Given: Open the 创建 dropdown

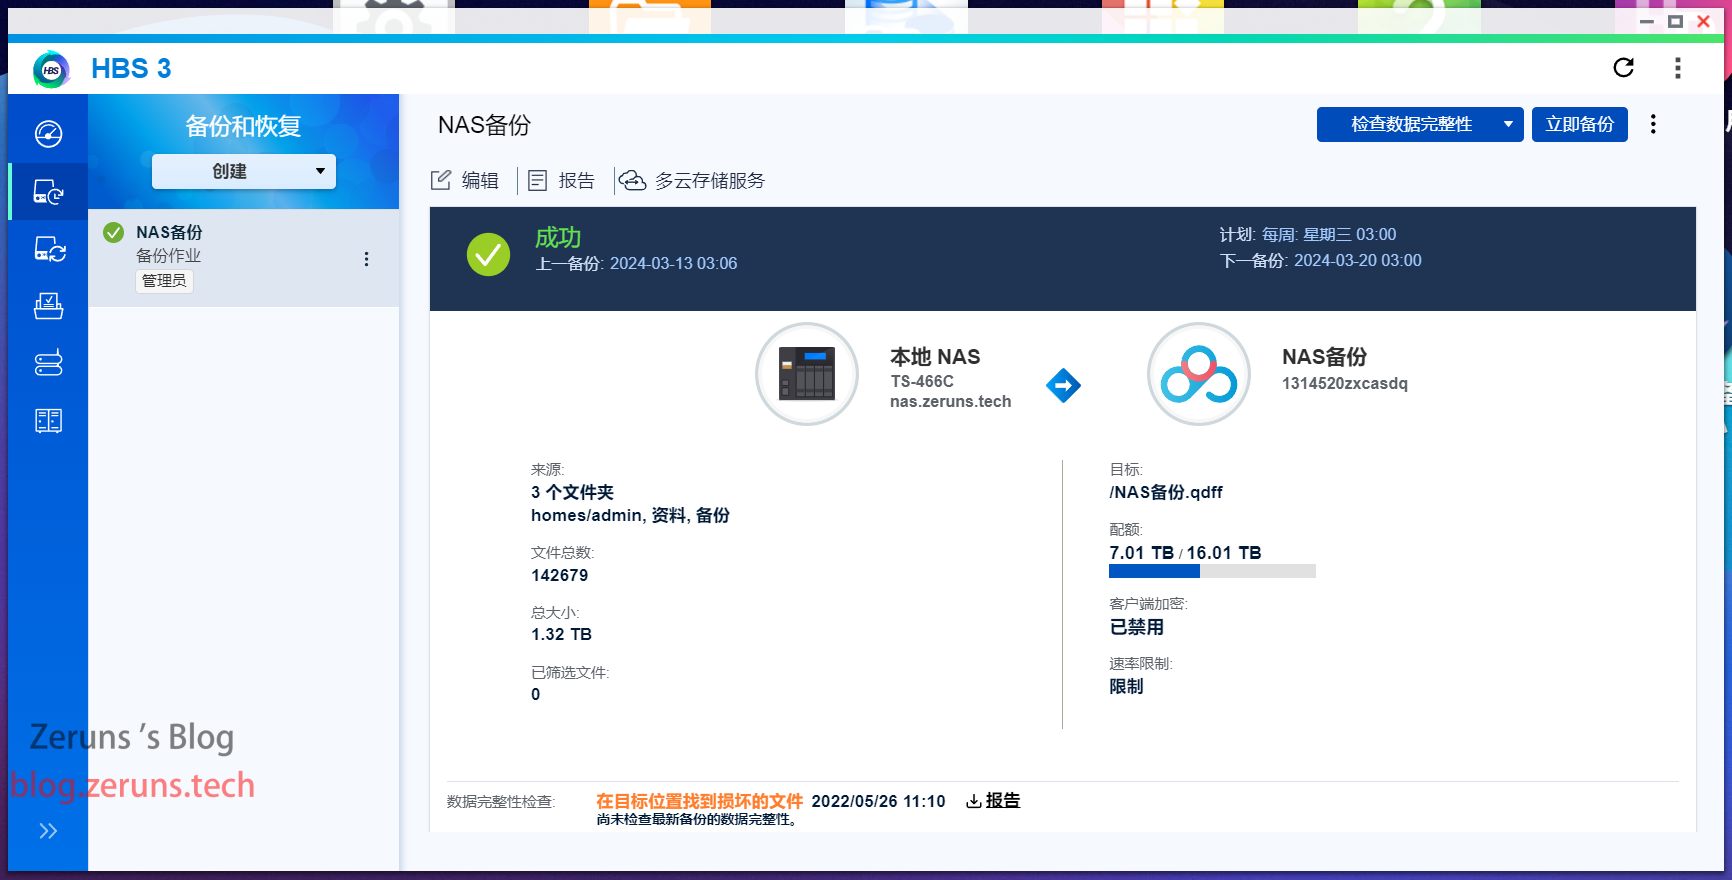Looking at the screenshot, I should coord(244,171).
